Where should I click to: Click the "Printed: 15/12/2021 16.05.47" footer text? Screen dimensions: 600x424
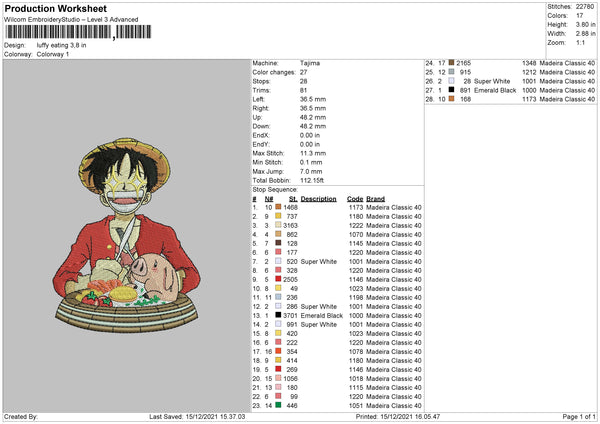coord(398,416)
